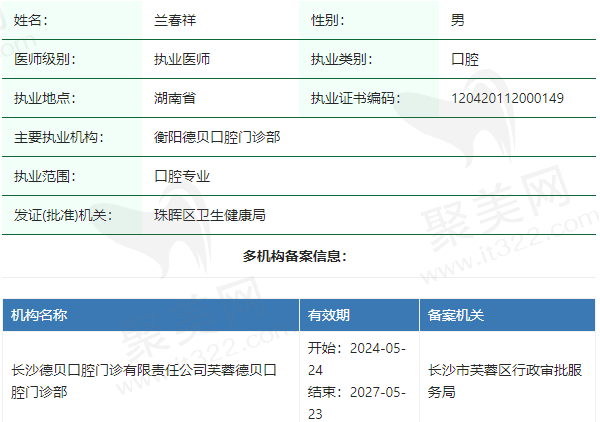Select the 口腔 category value
The image size is (600, 422).
tap(465, 59)
